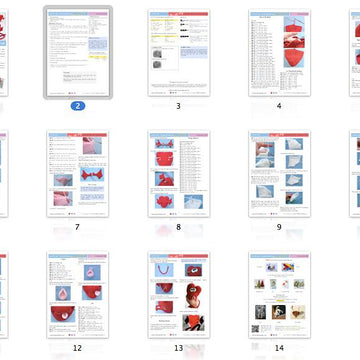Screen dimensions: 360x360
Task: Select the page 7 thumbnail
Action: (78, 174)
